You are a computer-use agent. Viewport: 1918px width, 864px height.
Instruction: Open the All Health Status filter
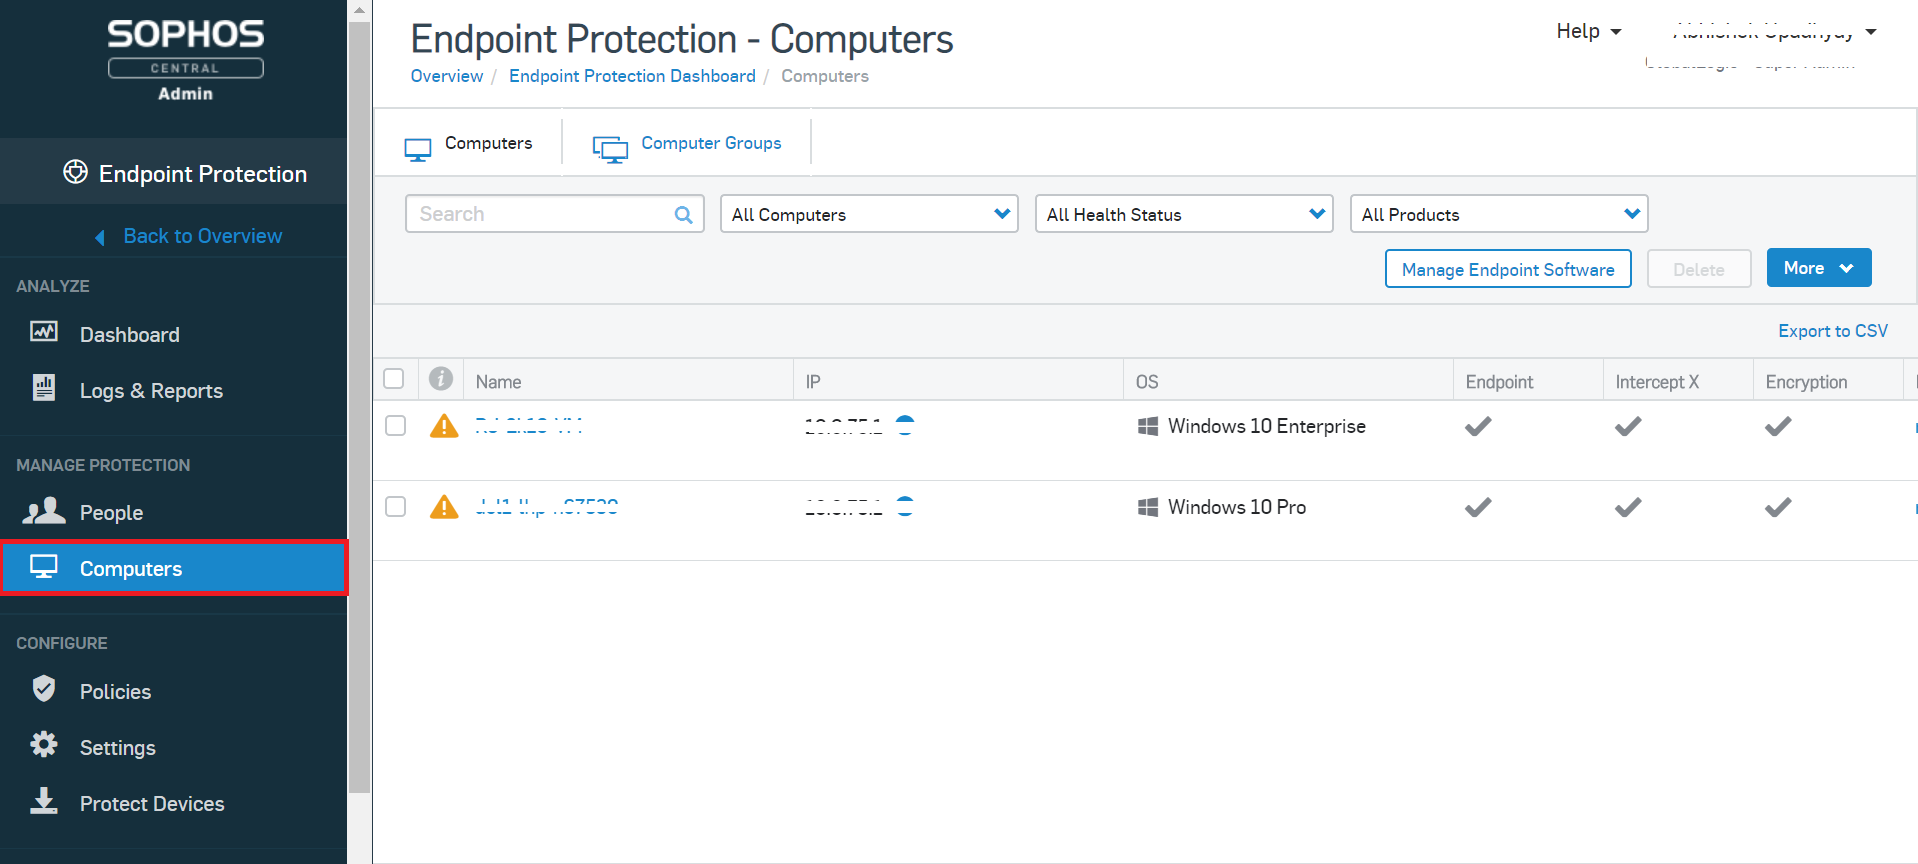pos(1183,214)
